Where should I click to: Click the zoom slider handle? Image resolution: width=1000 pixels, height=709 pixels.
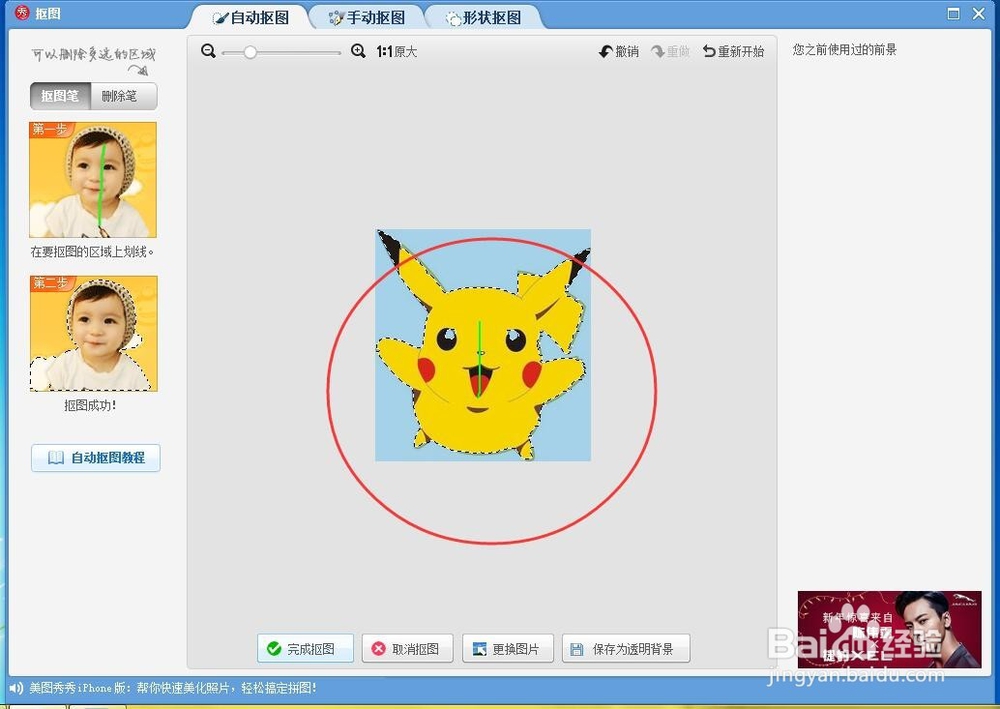(251, 52)
